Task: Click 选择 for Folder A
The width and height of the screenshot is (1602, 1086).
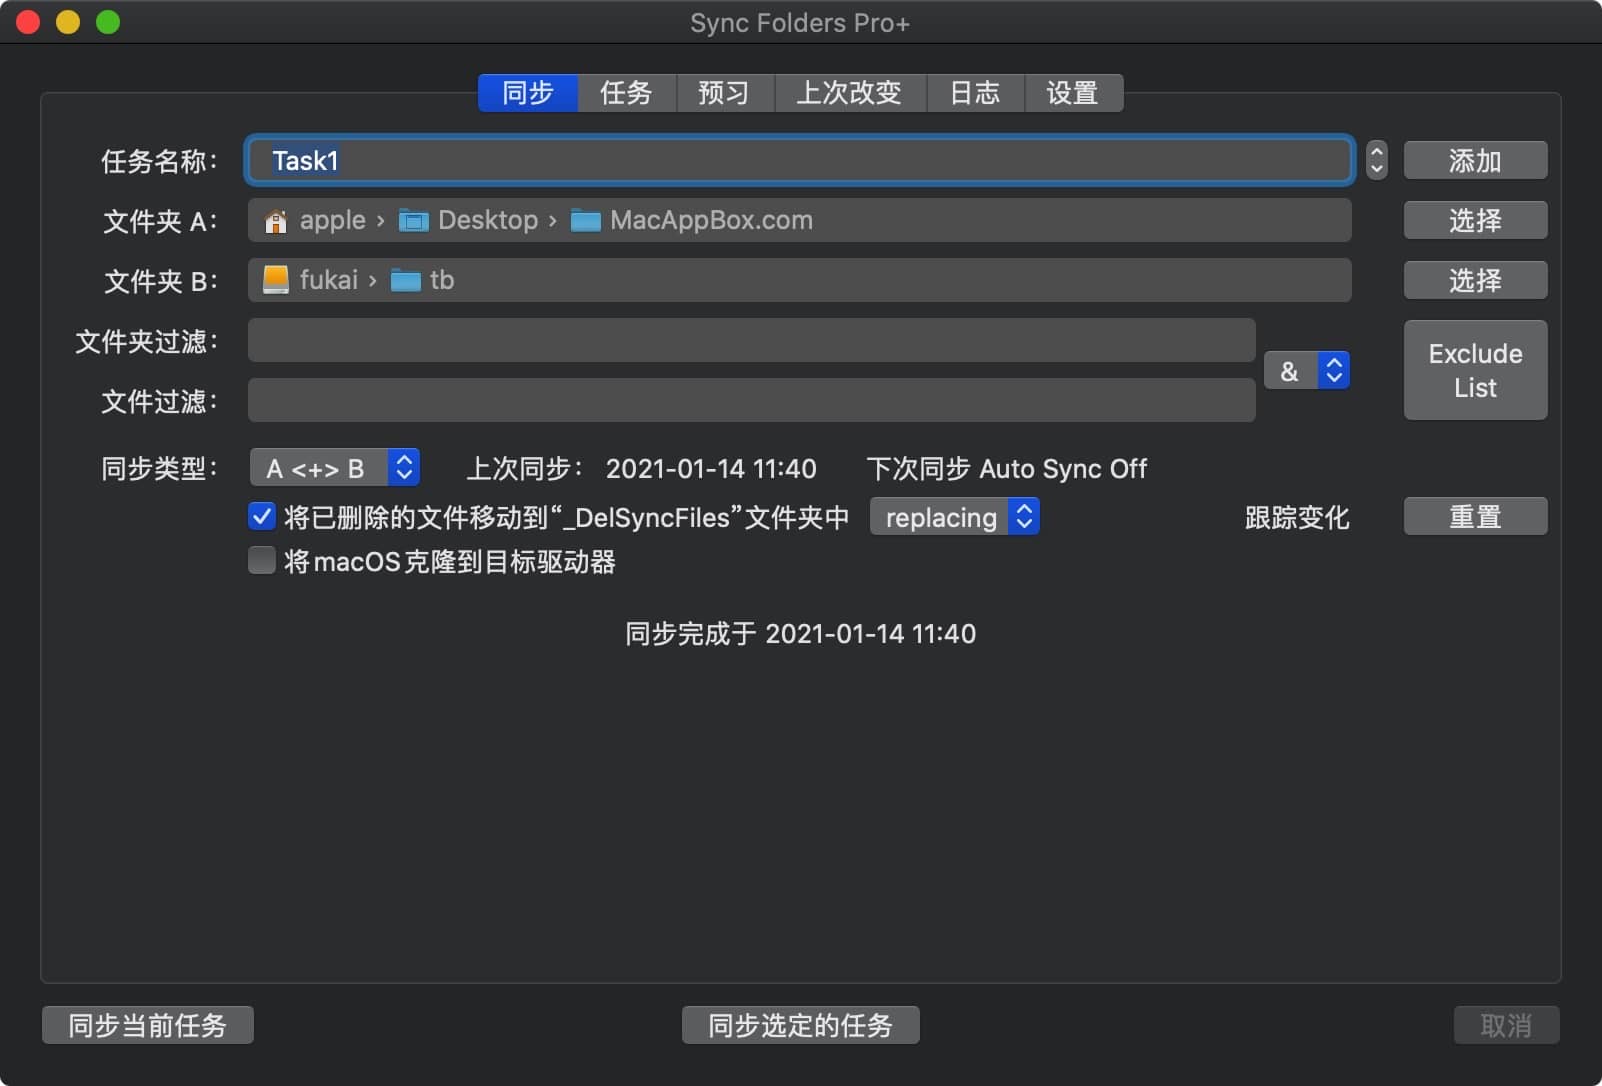Action: click(x=1475, y=220)
